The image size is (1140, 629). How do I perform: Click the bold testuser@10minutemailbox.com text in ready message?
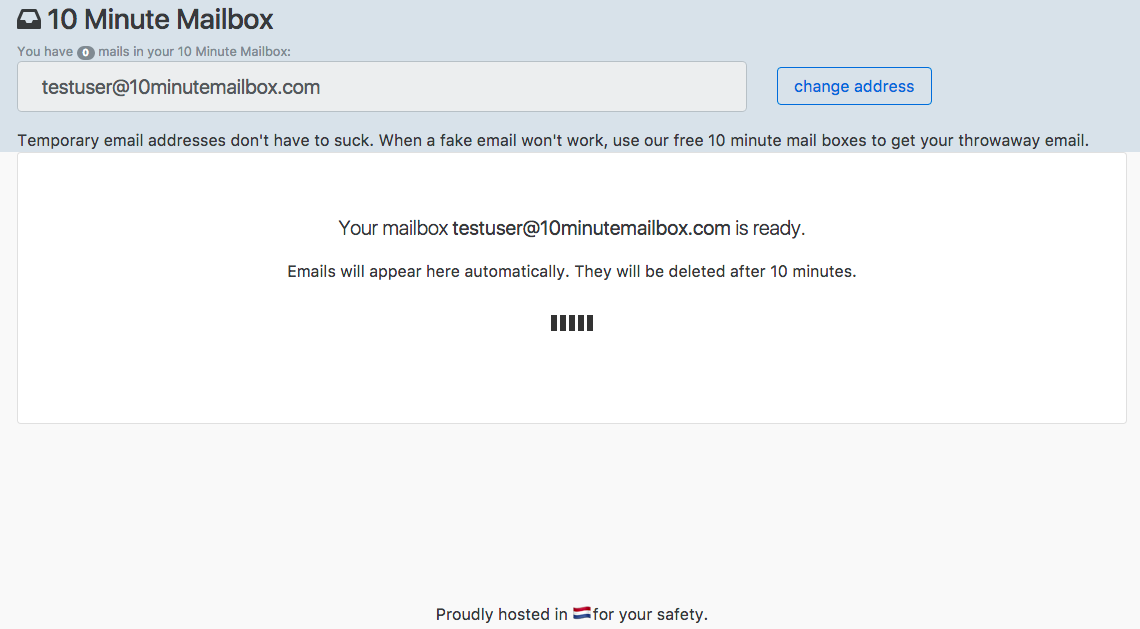591,228
